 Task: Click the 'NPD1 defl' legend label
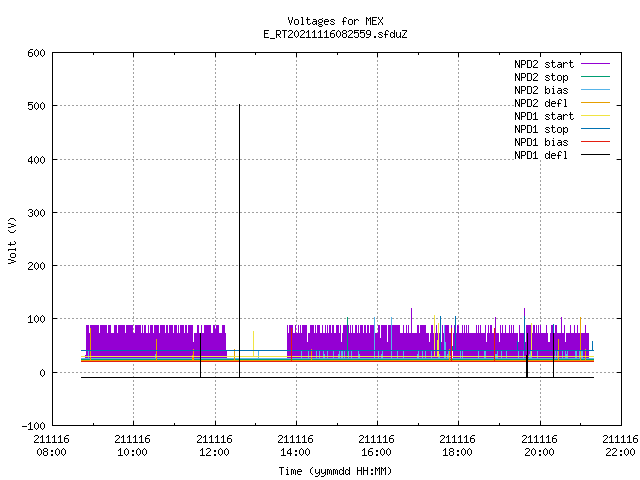coord(541,155)
